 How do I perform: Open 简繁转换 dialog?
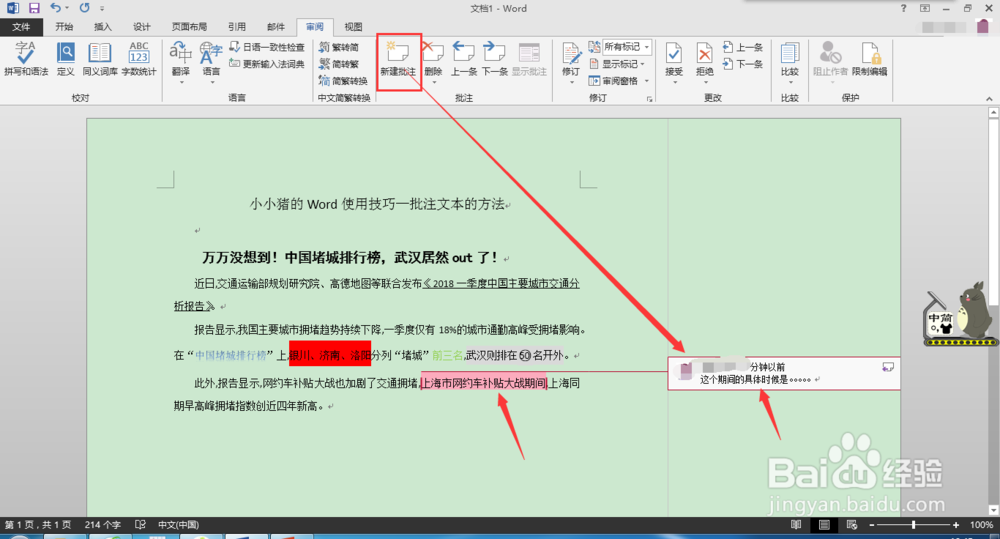(x=343, y=81)
